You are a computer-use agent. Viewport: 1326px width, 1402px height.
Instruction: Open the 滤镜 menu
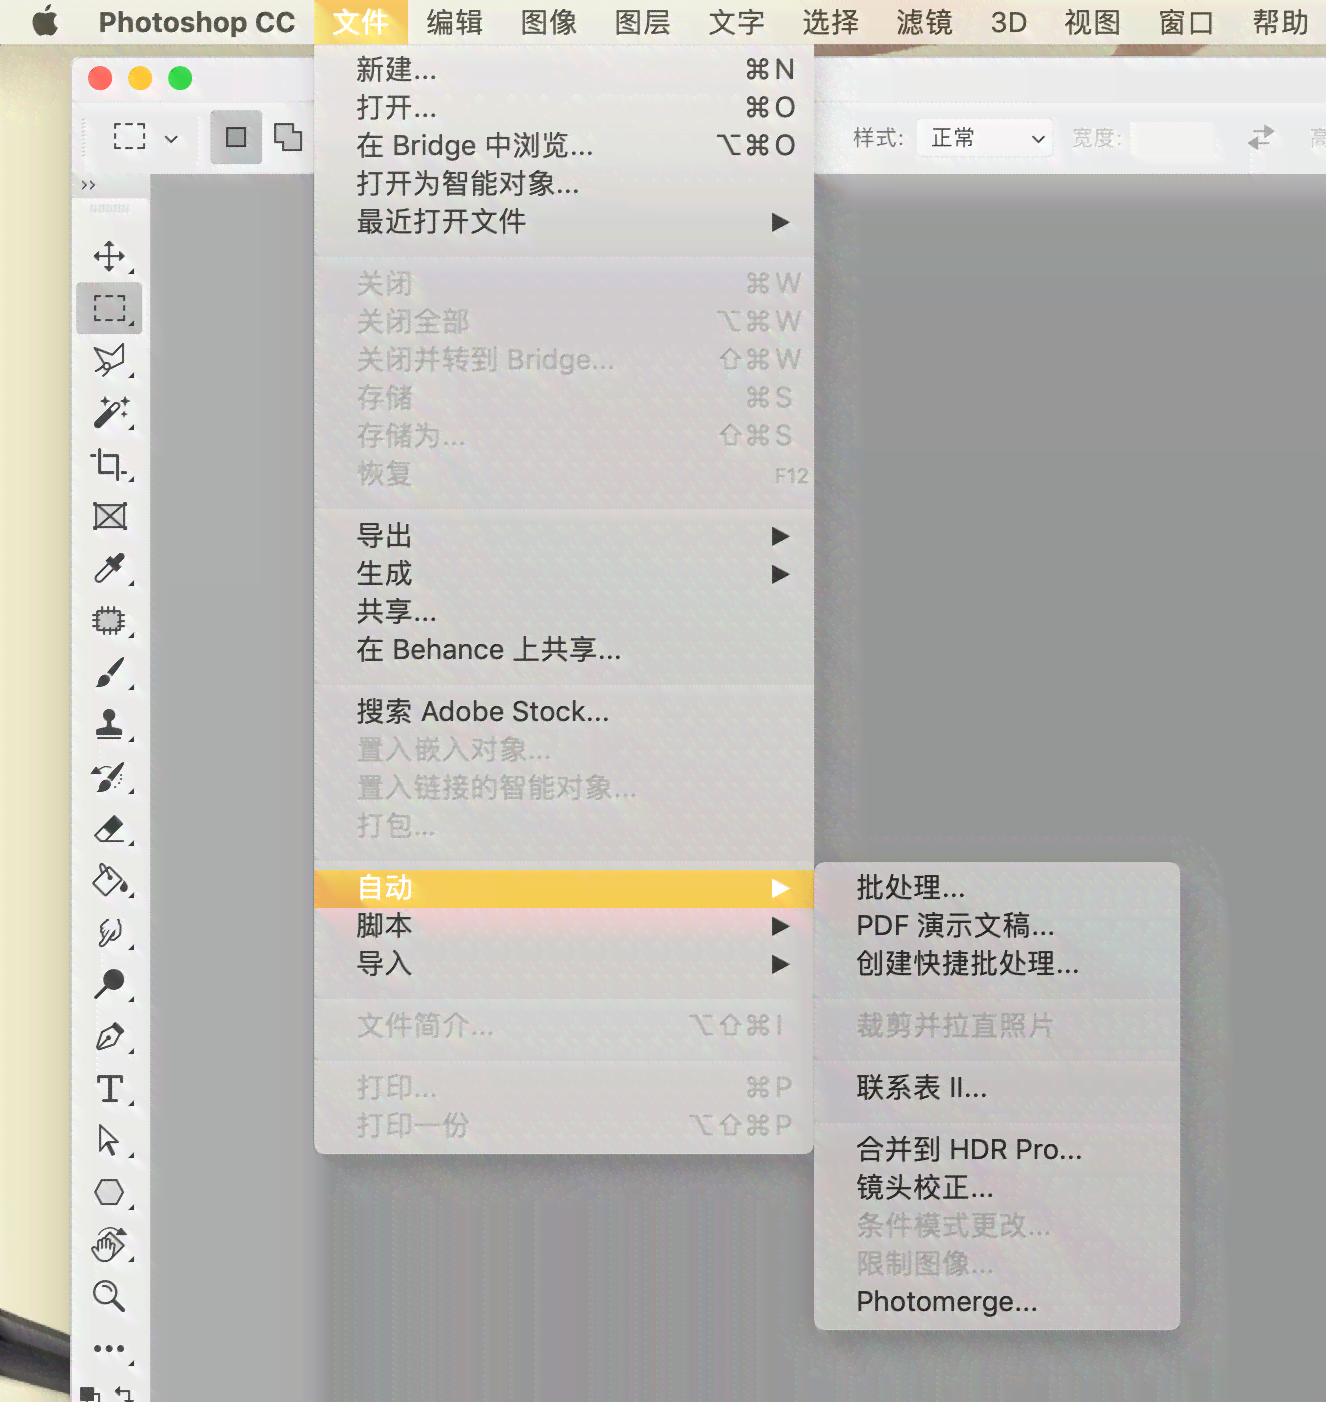[x=925, y=22]
